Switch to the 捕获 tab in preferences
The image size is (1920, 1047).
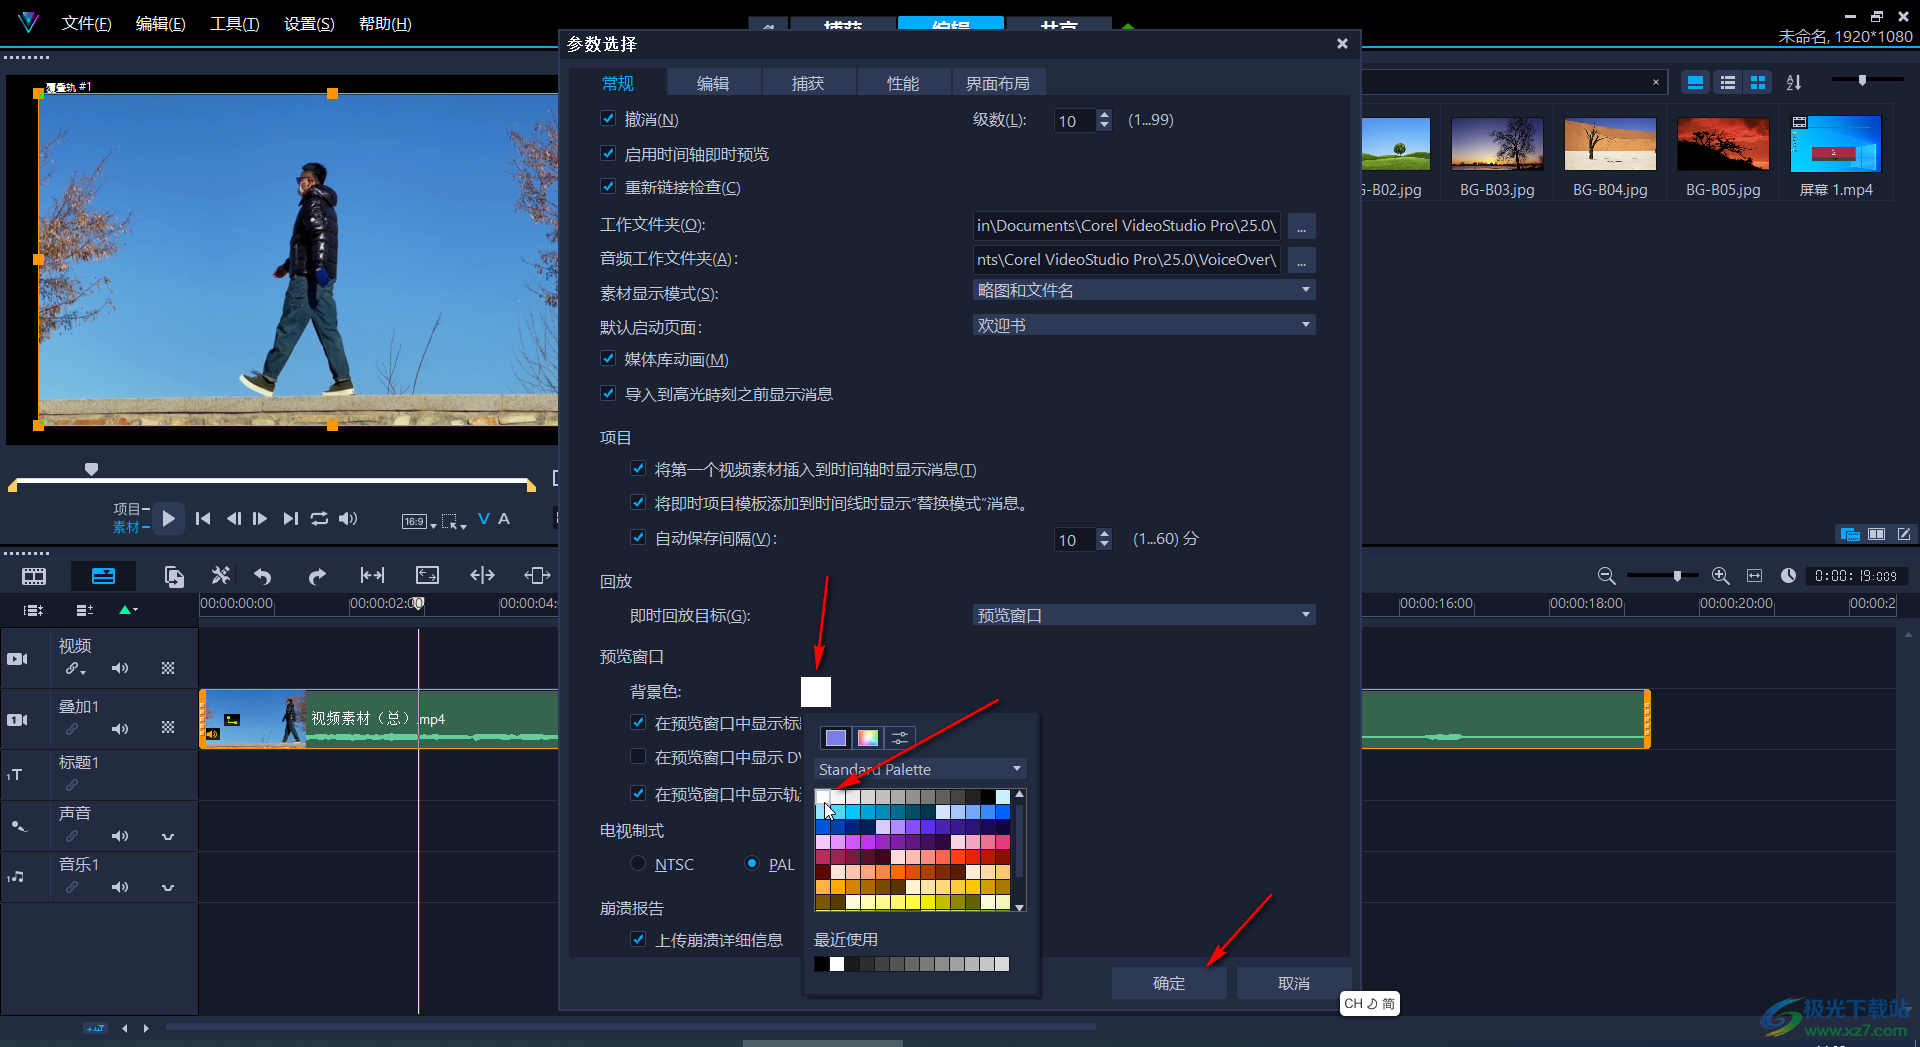coord(808,83)
